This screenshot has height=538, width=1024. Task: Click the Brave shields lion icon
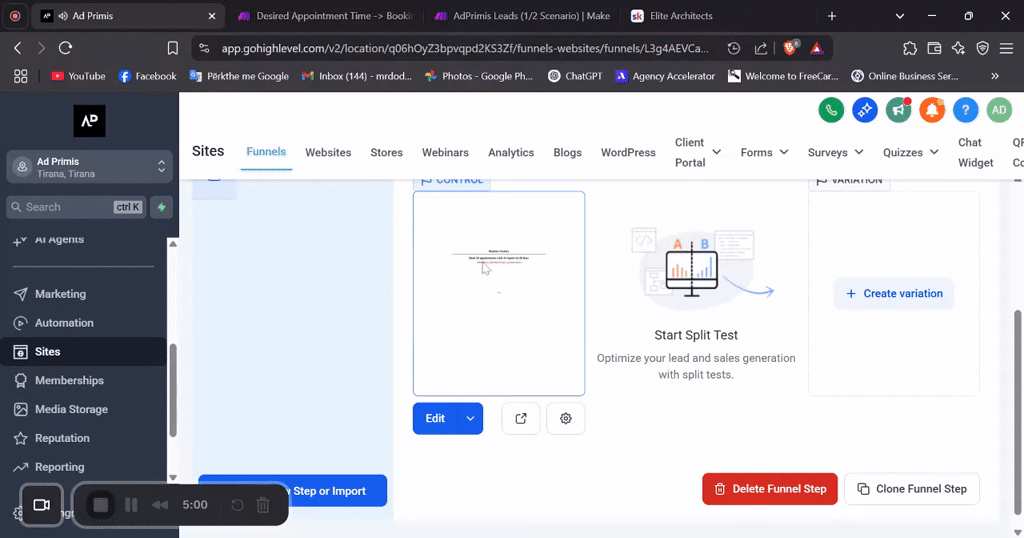790,48
